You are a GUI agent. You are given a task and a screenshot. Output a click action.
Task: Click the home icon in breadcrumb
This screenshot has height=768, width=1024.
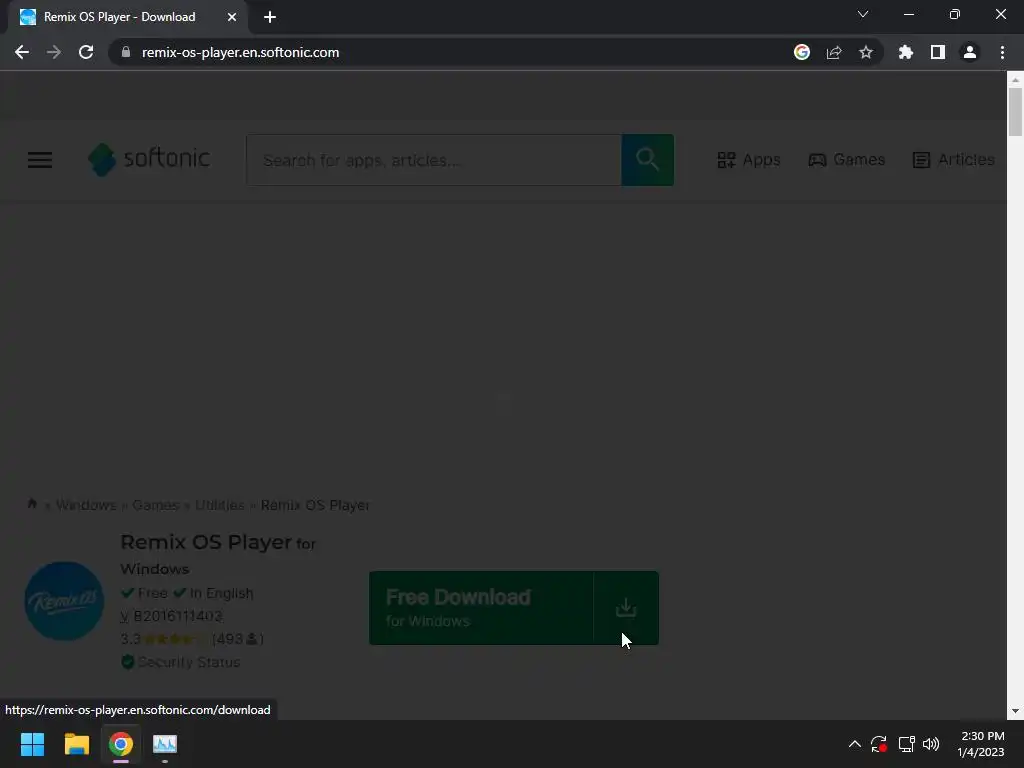tap(32, 504)
